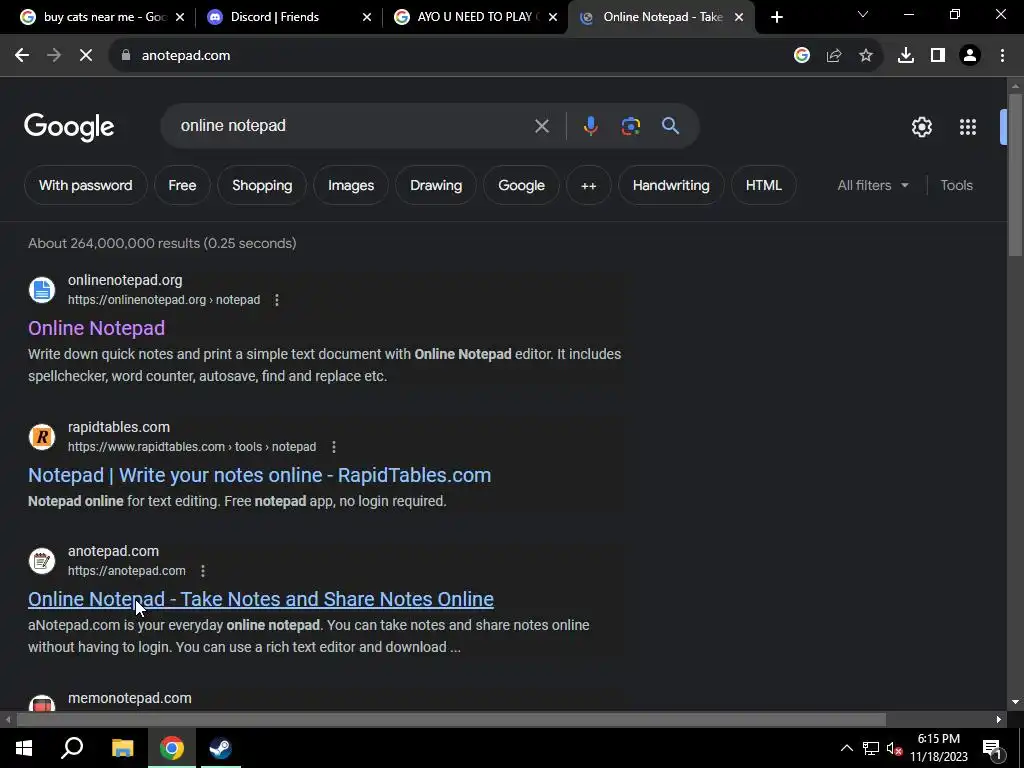Open options for rapidtables.com result
Screen dimensions: 1024x768
point(334,447)
